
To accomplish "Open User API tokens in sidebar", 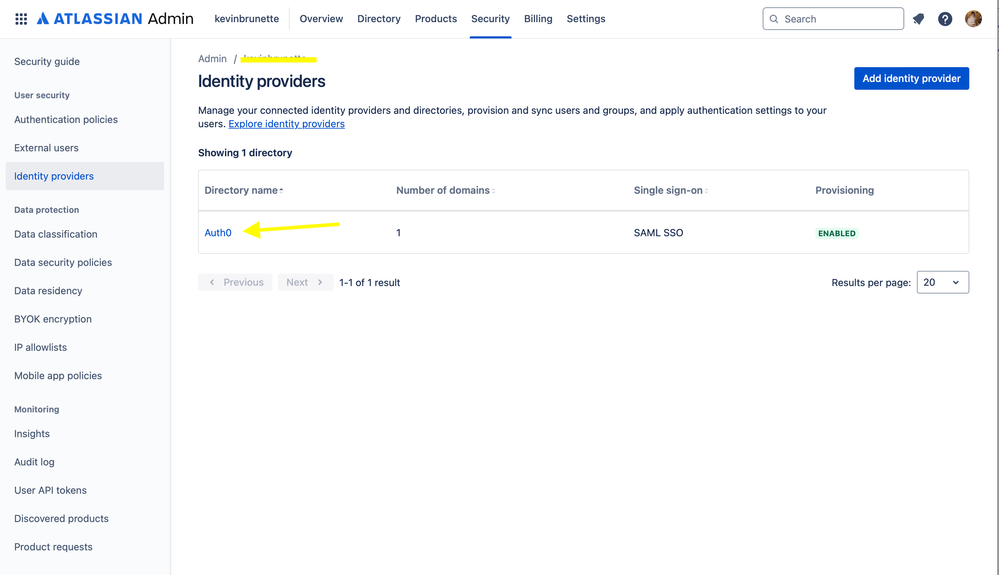I will [50, 490].
